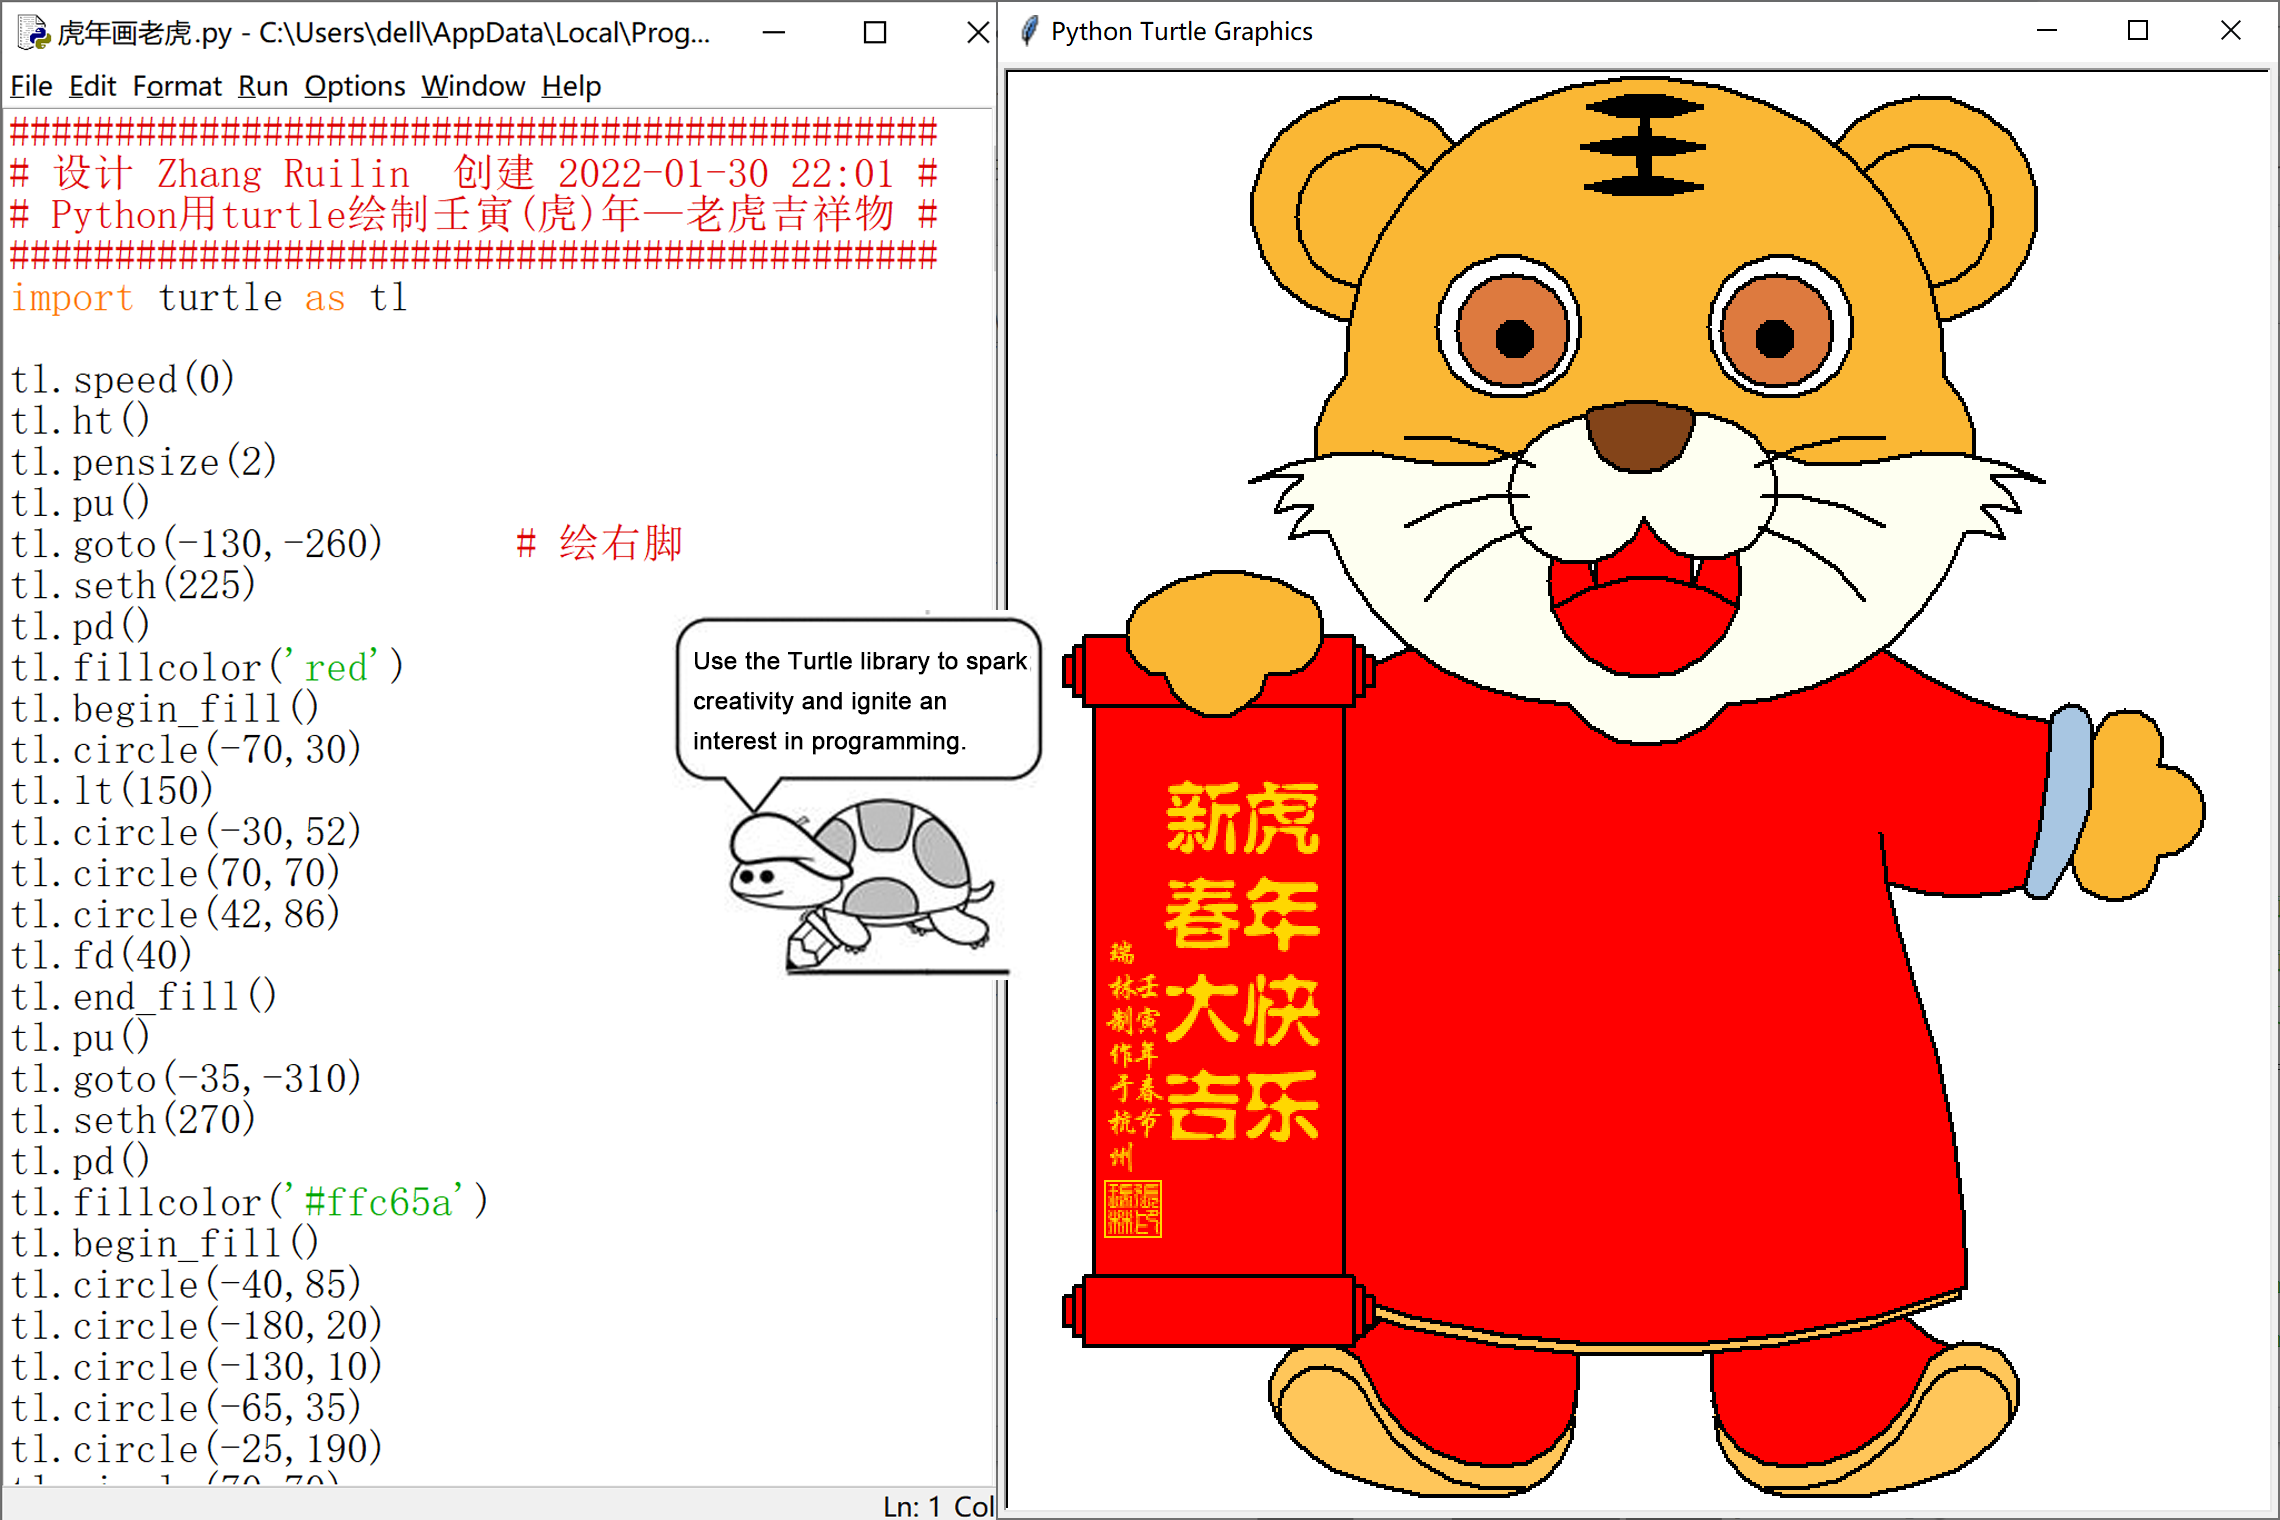This screenshot has width=2280, height=1520.
Task: Open the Format menu
Action: click(177, 87)
